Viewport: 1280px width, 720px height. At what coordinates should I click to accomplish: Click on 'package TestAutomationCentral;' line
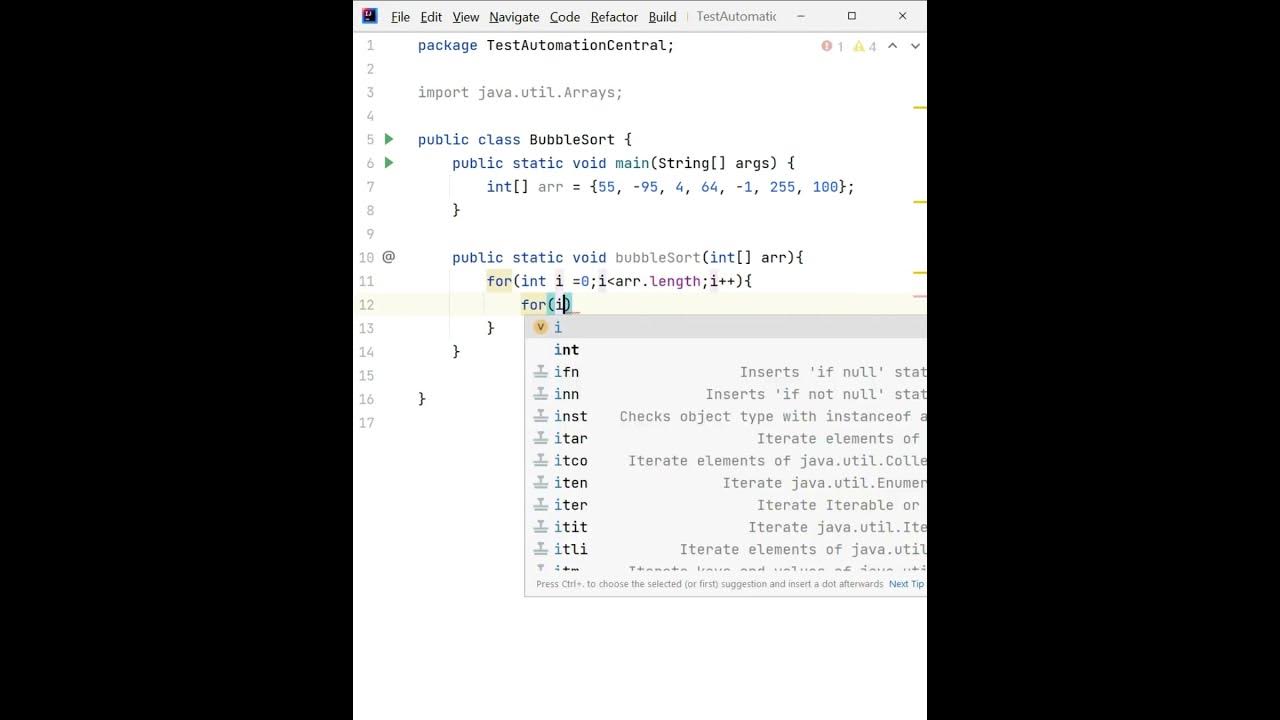coord(546,45)
